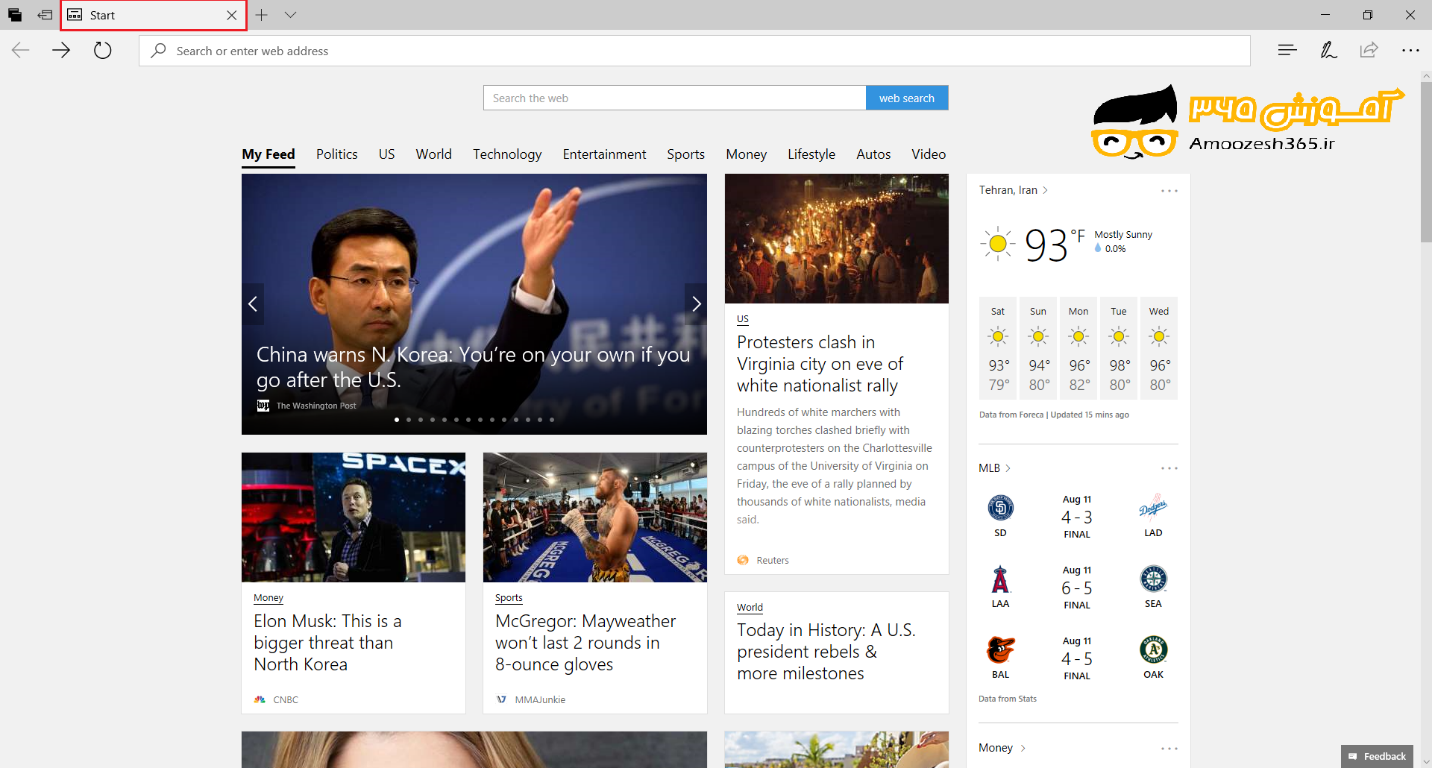The width and height of the screenshot is (1432, 768).
Task: Switch to the US tab
Action: (387, 154)
